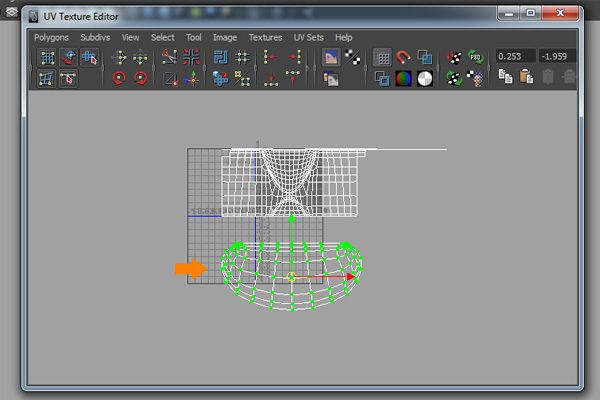Click the copy UVs icon
Screen dimensions: 600x400
[x=506, y=78]
